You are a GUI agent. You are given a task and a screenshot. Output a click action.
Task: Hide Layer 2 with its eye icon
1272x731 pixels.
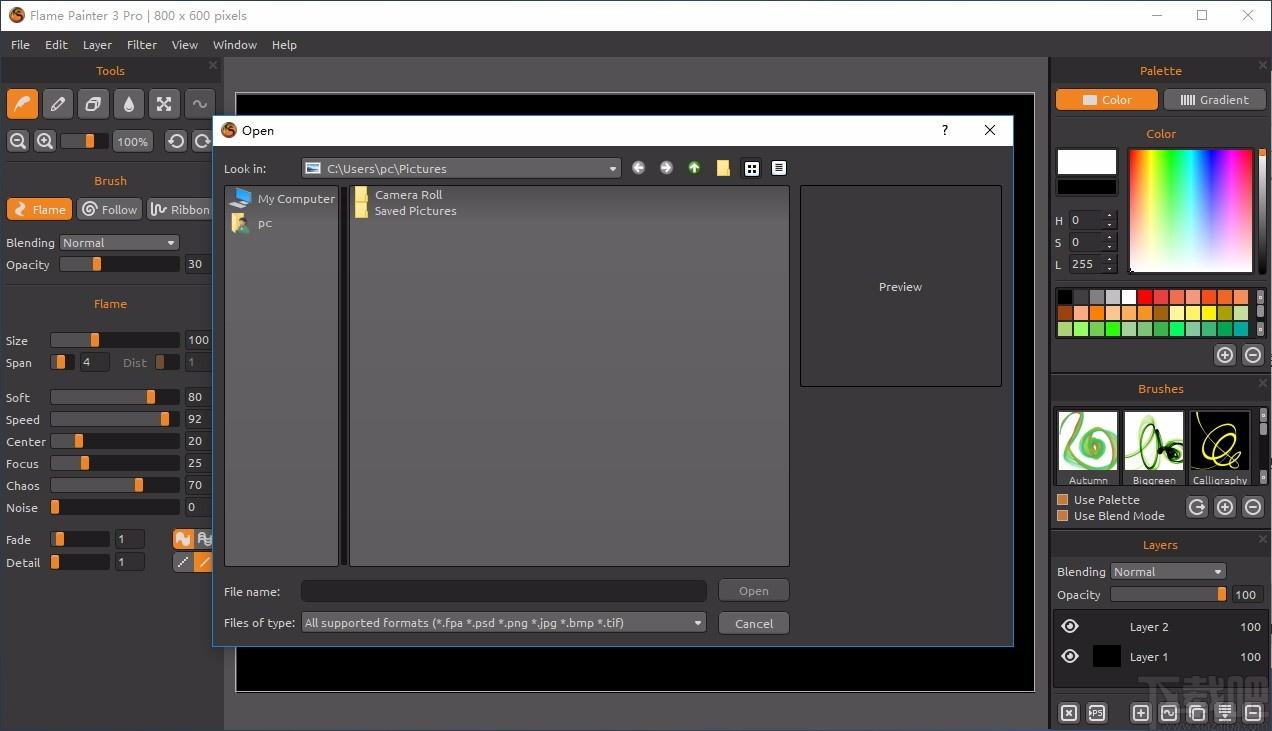(x=1070, y=627)
